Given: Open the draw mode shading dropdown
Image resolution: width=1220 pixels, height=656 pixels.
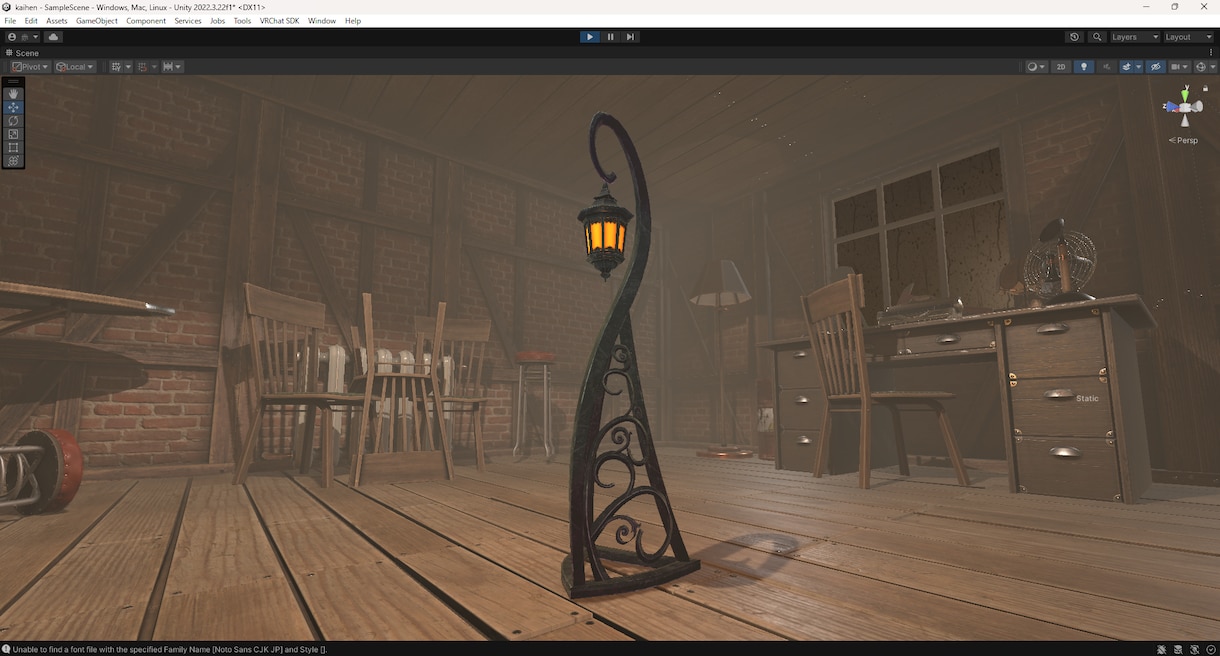Looking at the screenshot, I should pyautogui.click(x=1037, y=67).
